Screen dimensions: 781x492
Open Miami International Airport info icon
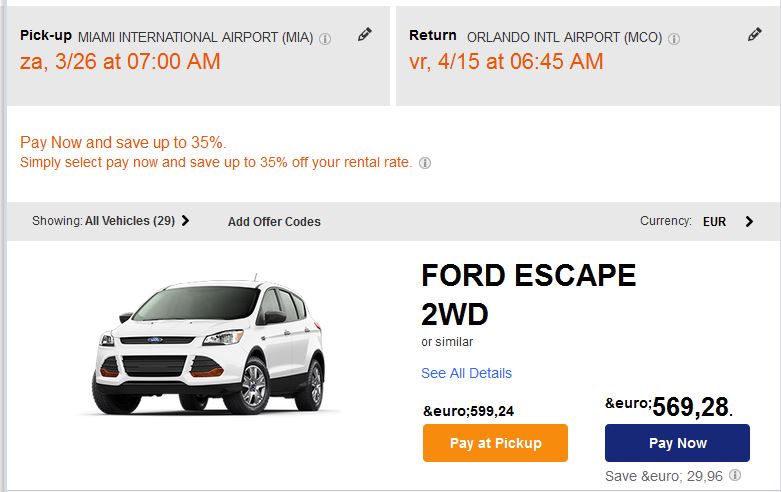(x=325, y=39)
